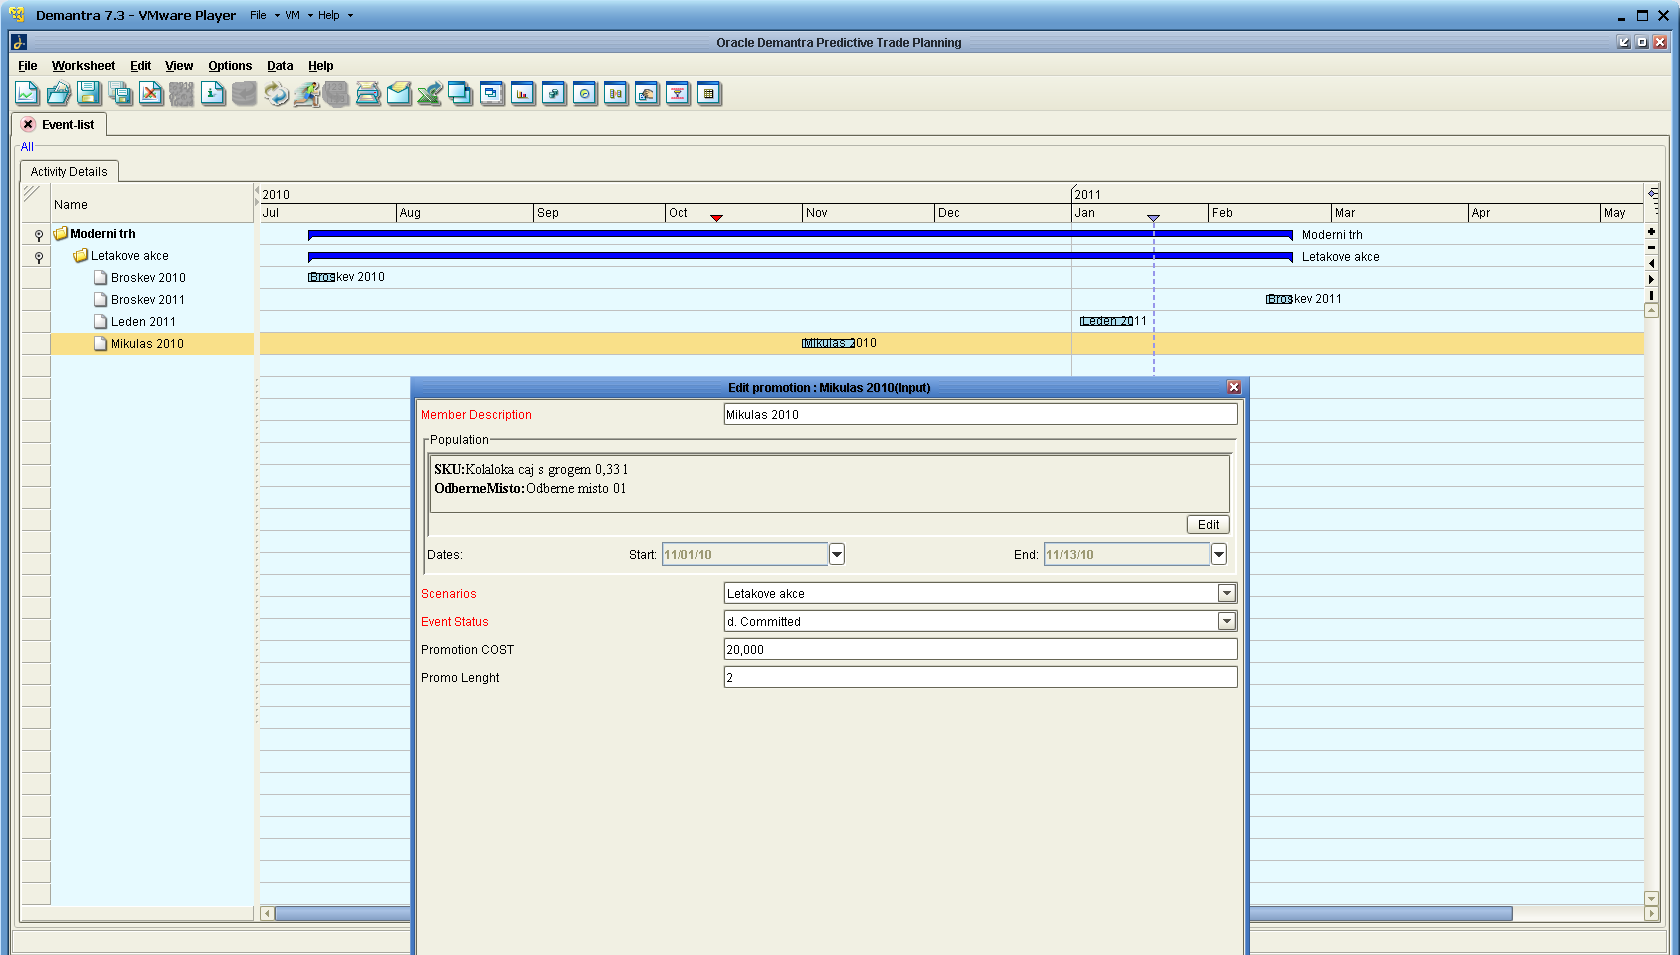The image size is (1680, 955).
Task: Click the red triangle marker in October
Action: click(x=716, y=217)
